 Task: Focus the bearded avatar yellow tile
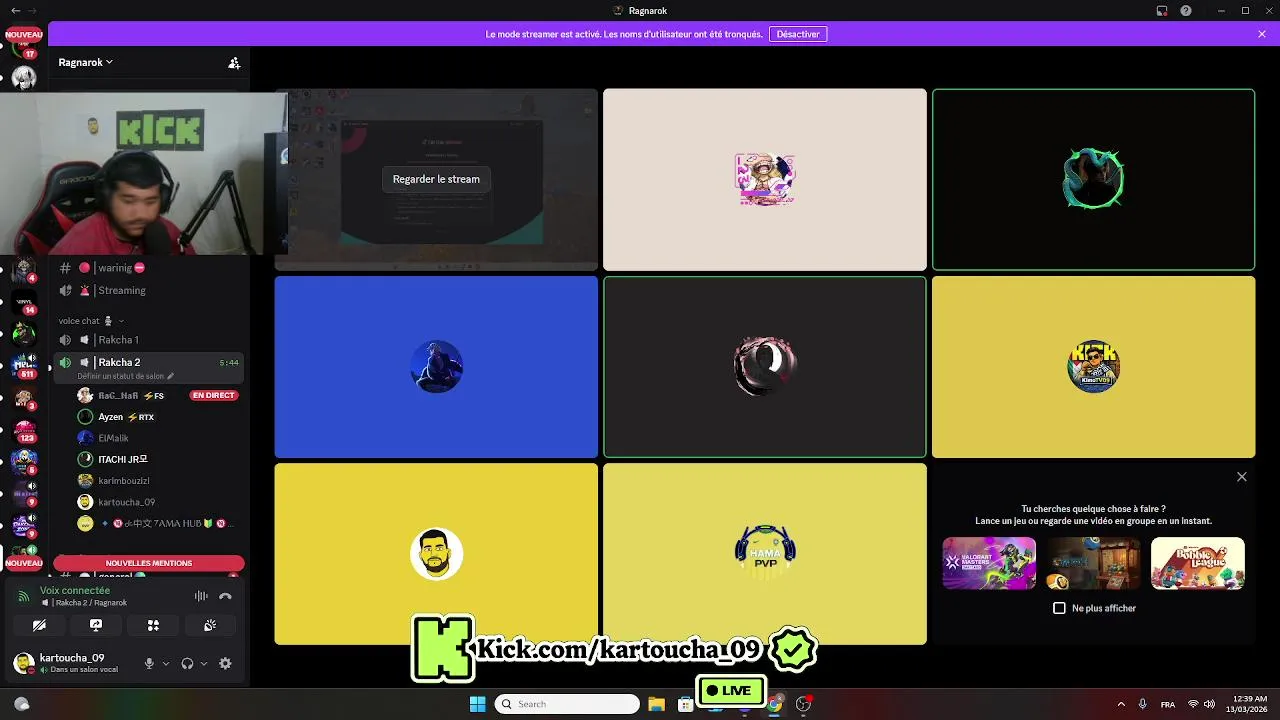click(x=436, y=554)
